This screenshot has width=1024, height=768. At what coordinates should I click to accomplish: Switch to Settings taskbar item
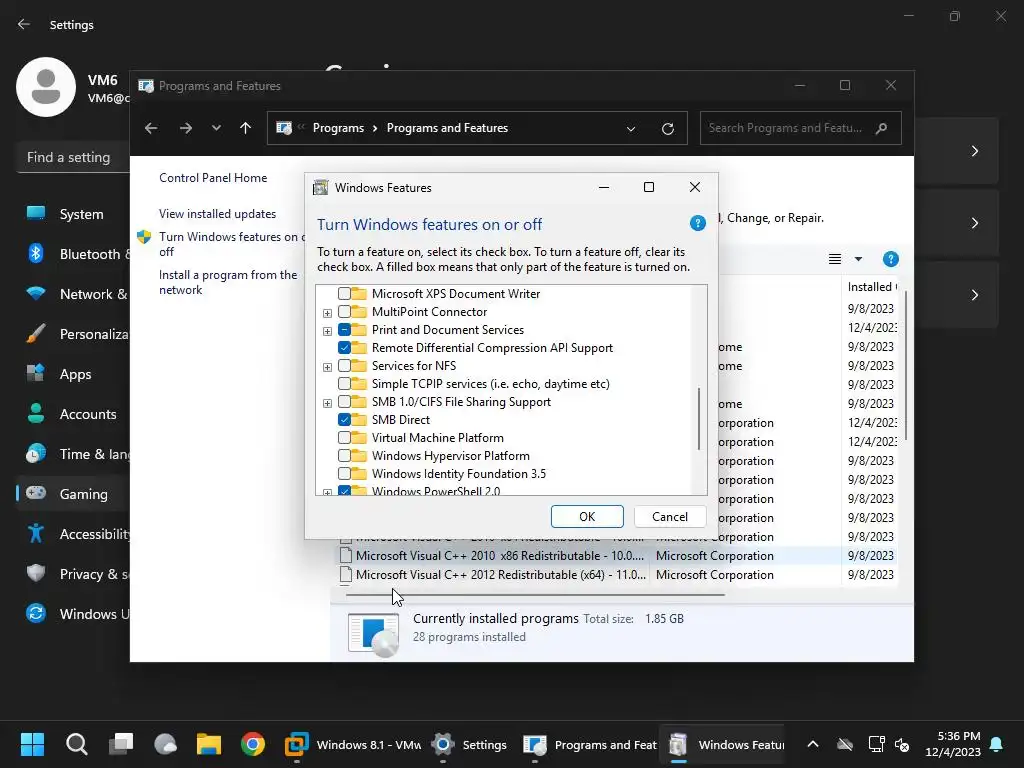tap(469, 744)
